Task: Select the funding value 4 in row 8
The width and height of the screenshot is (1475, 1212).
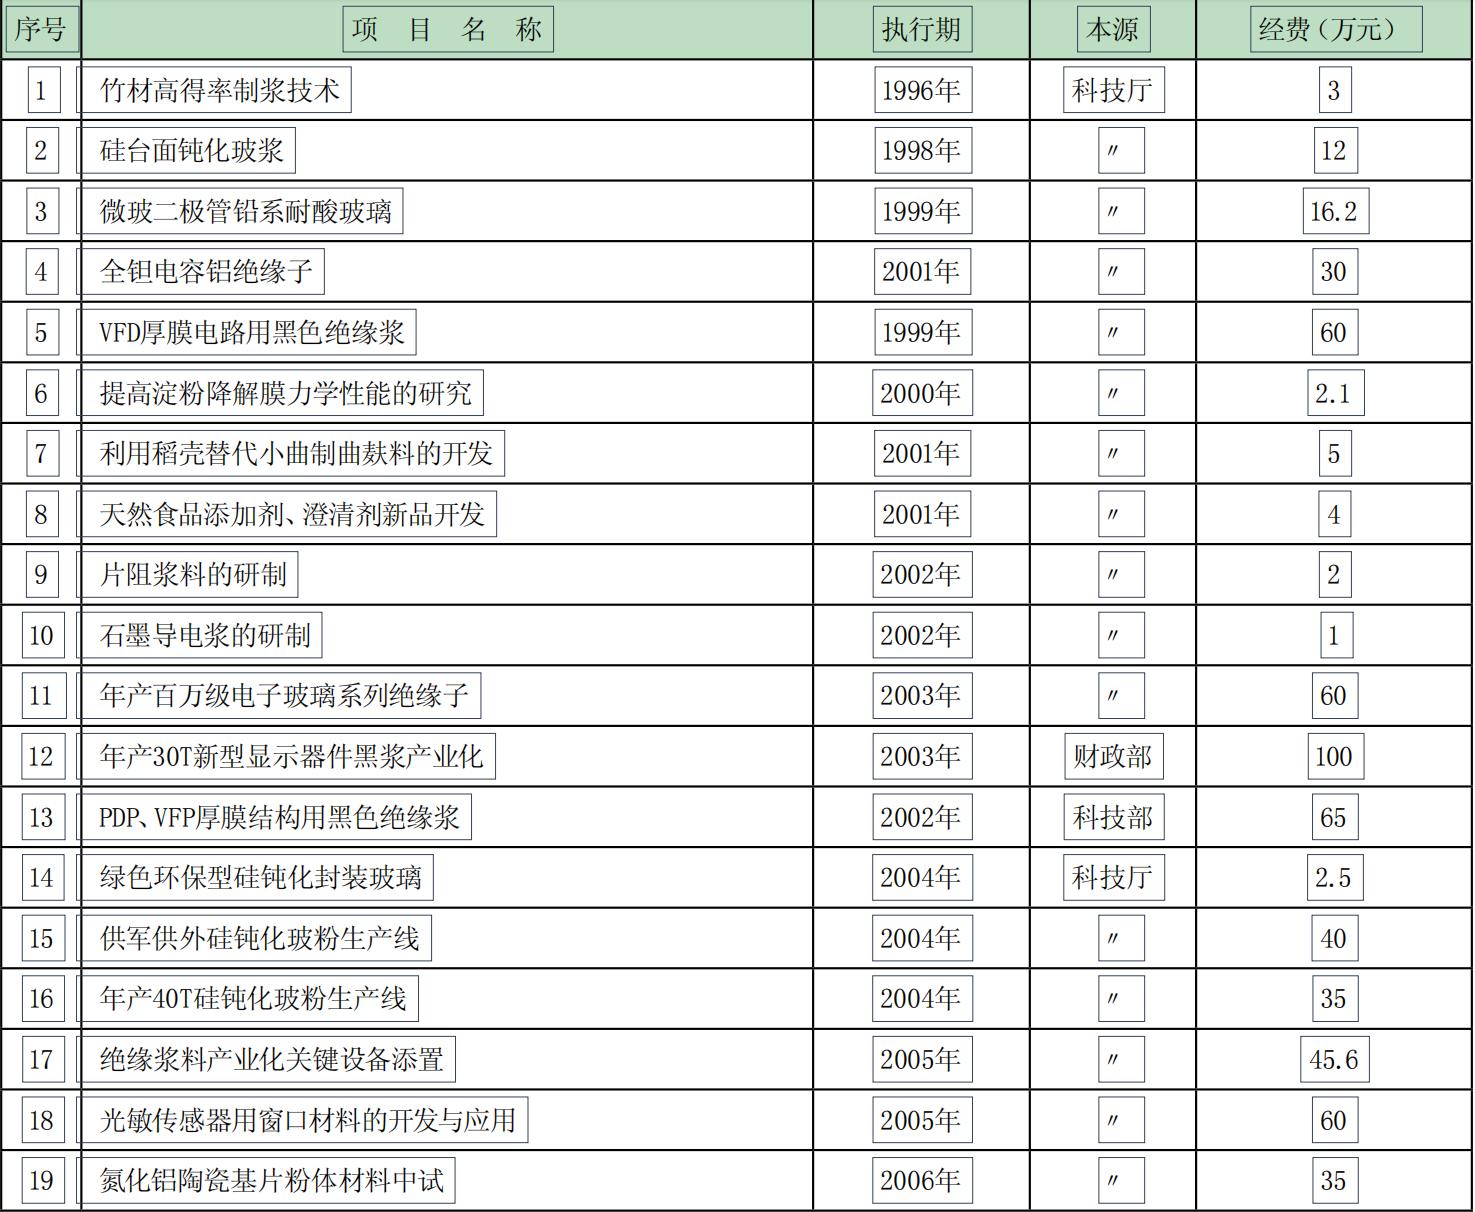Action: point(1334,514)
